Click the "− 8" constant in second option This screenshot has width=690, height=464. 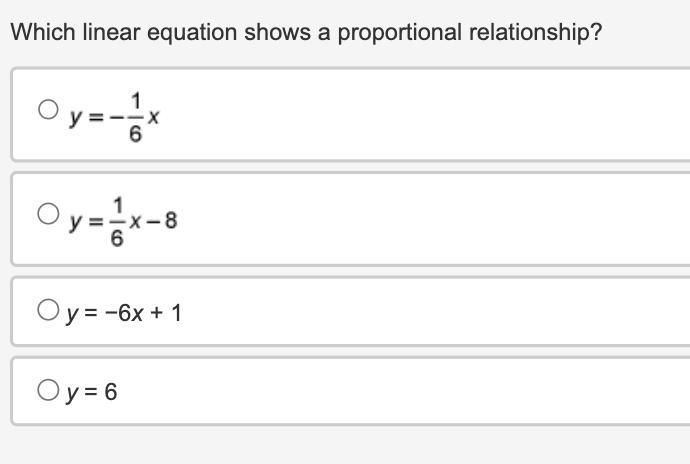click(161, 221)
